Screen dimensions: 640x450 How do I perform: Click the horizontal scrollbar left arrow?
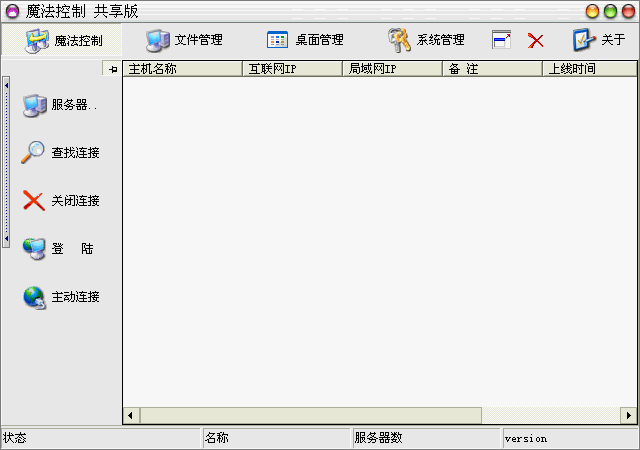pos(131,415)
